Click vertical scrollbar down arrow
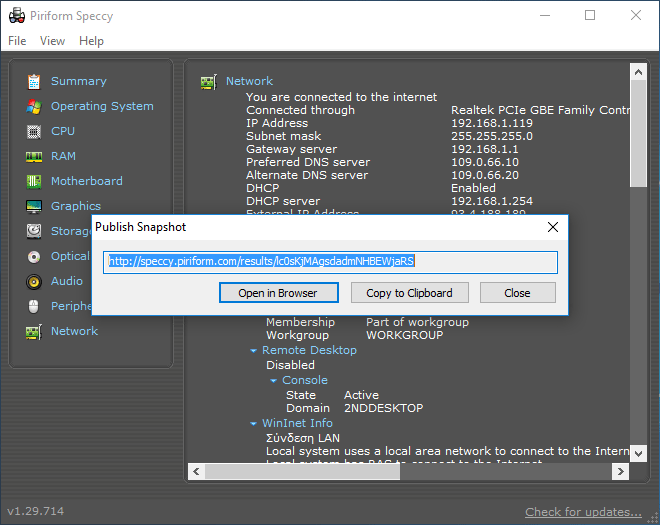This screenshot has height=525, width=660. (x=638, y=454)
